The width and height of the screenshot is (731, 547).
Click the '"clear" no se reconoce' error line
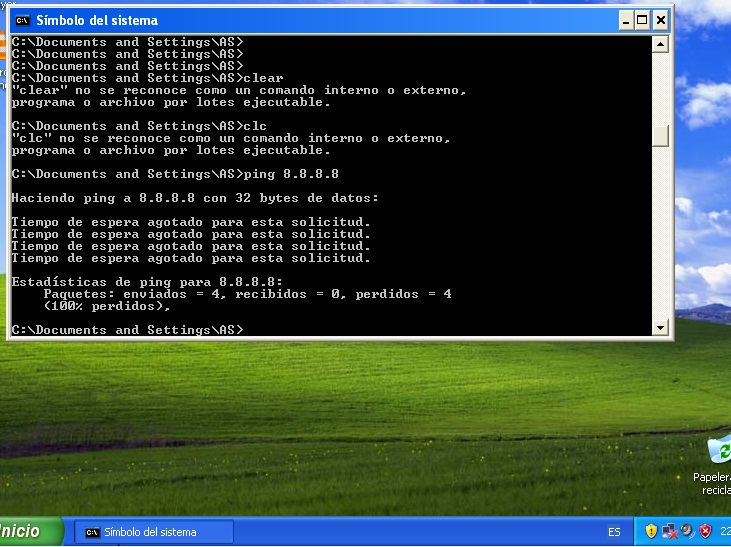point(239,90)
